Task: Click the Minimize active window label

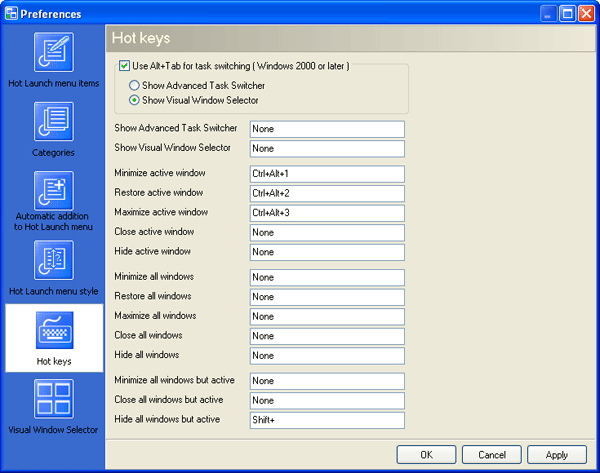Action: [160, 173]
